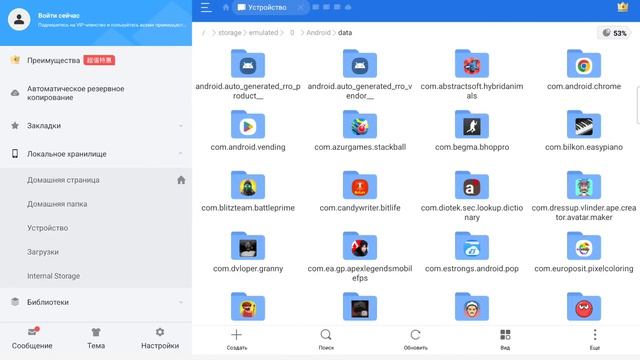Collapse the Локальное хранилище section

click(96, 154)
